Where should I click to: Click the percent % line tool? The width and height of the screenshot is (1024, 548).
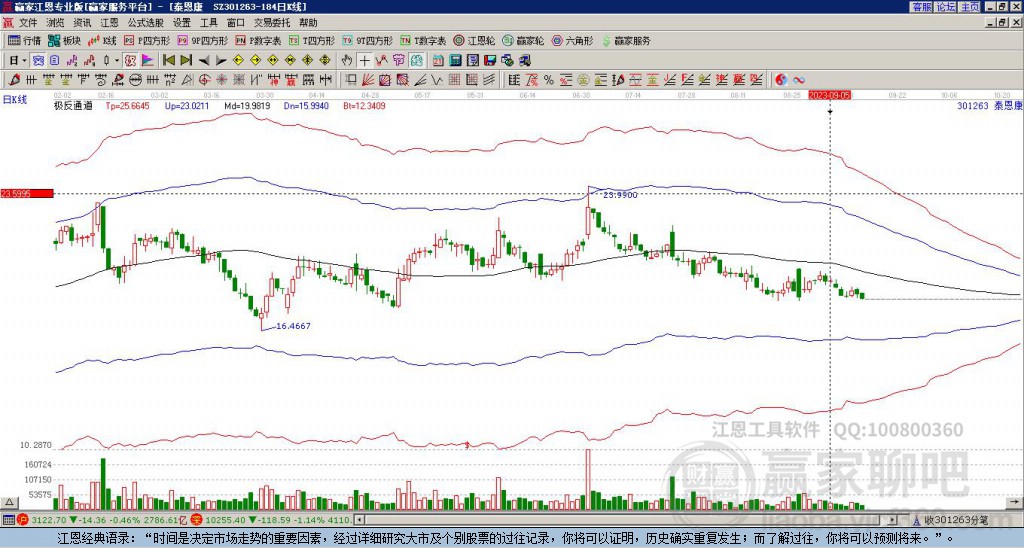549,80
